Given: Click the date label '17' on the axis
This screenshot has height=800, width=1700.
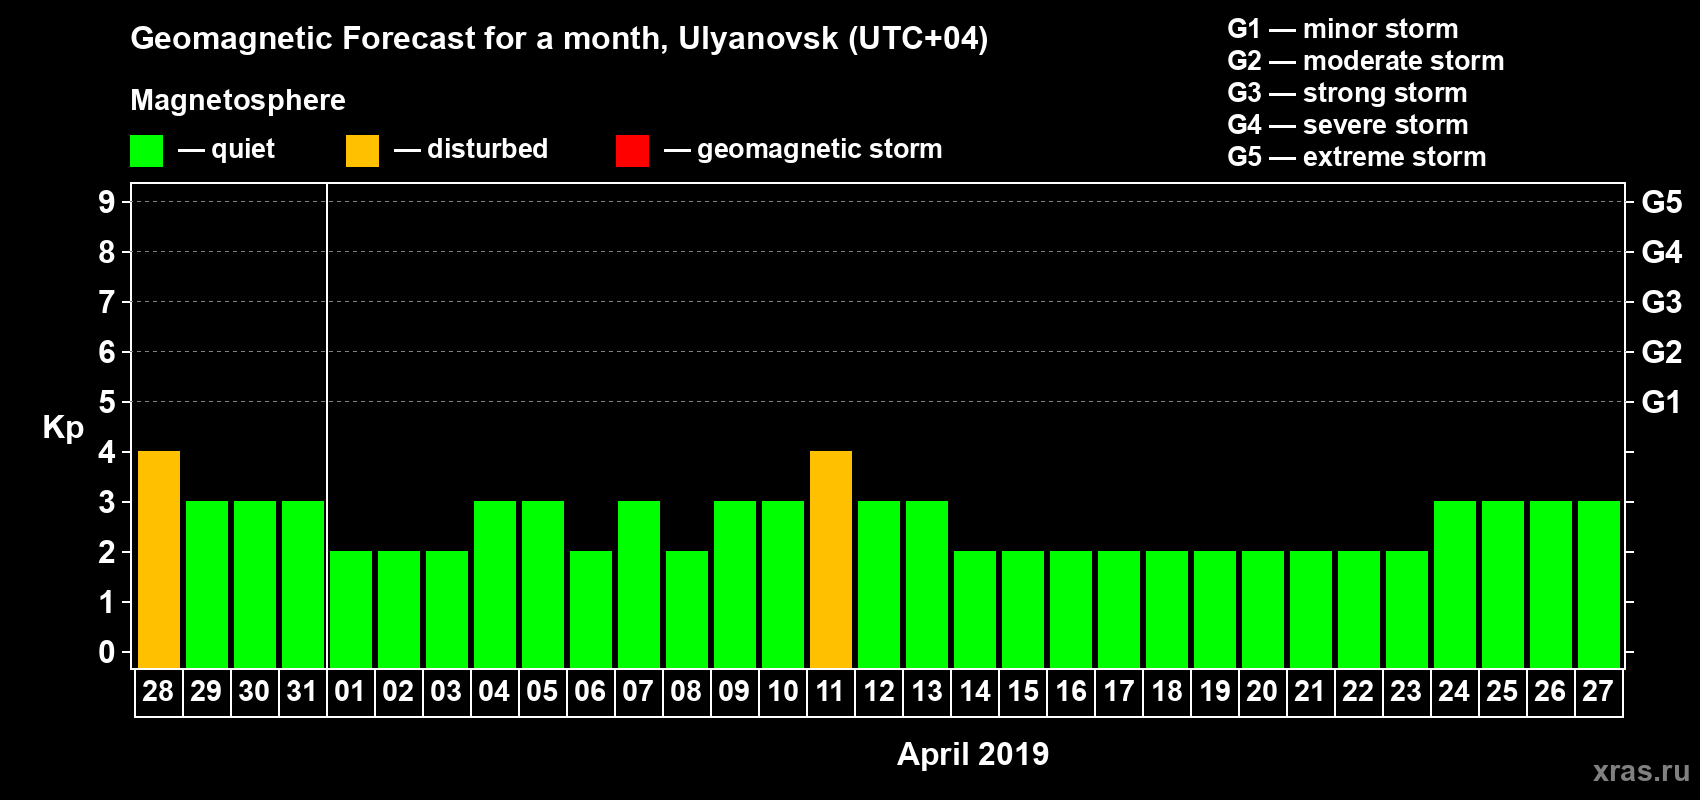Looking at the screenshot, I should (1119, 691).
